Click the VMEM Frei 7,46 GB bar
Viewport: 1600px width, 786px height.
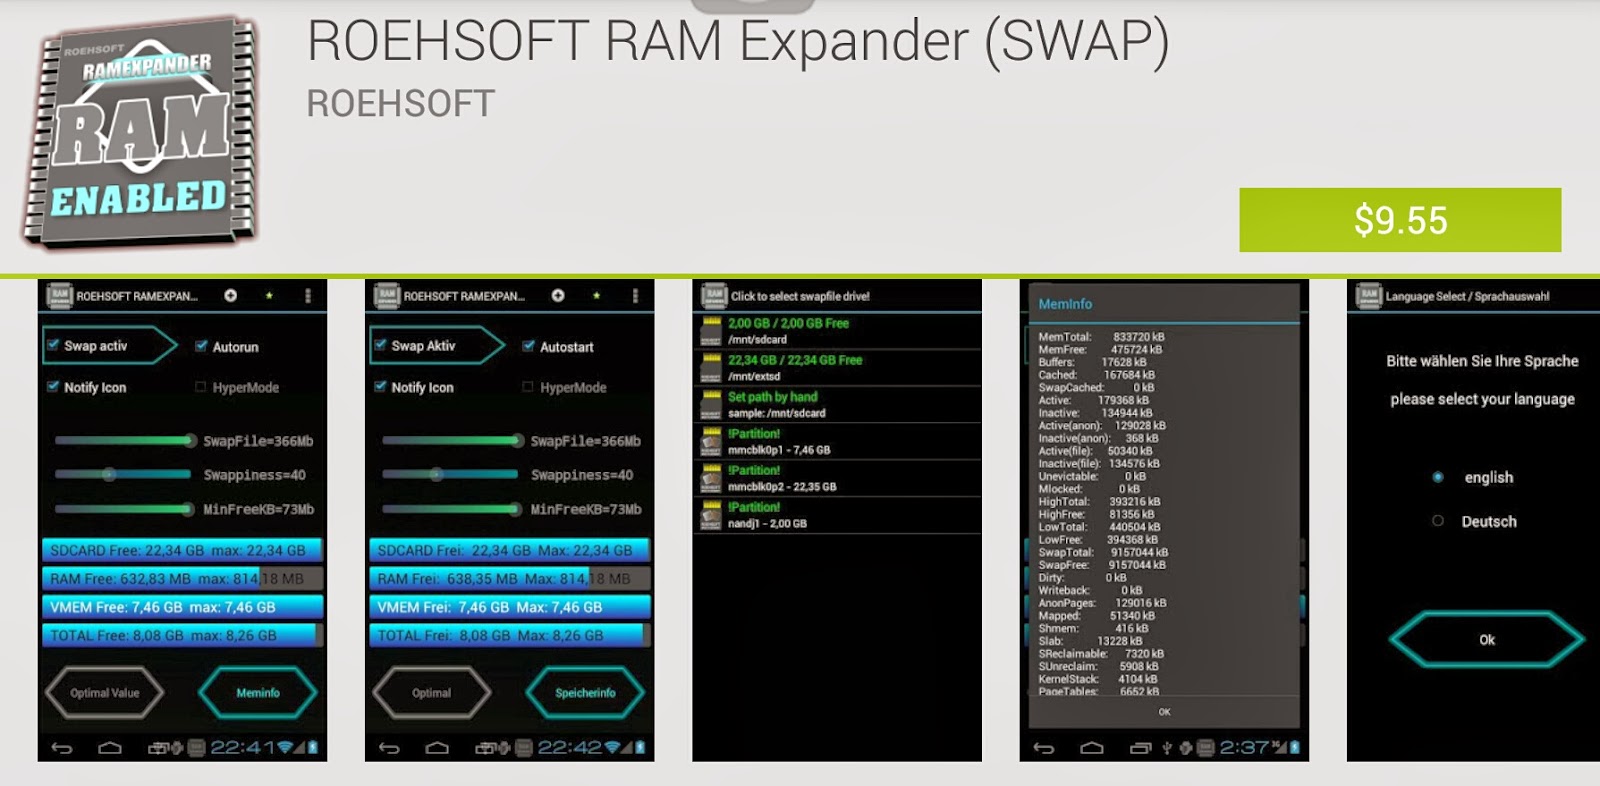pos(510,607)
